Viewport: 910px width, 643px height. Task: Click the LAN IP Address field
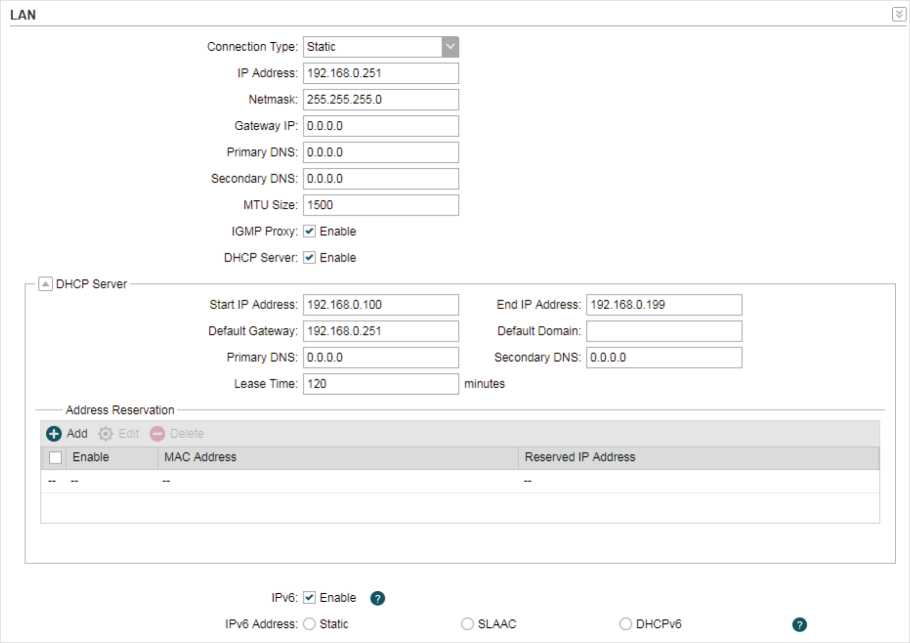[380, 73]
